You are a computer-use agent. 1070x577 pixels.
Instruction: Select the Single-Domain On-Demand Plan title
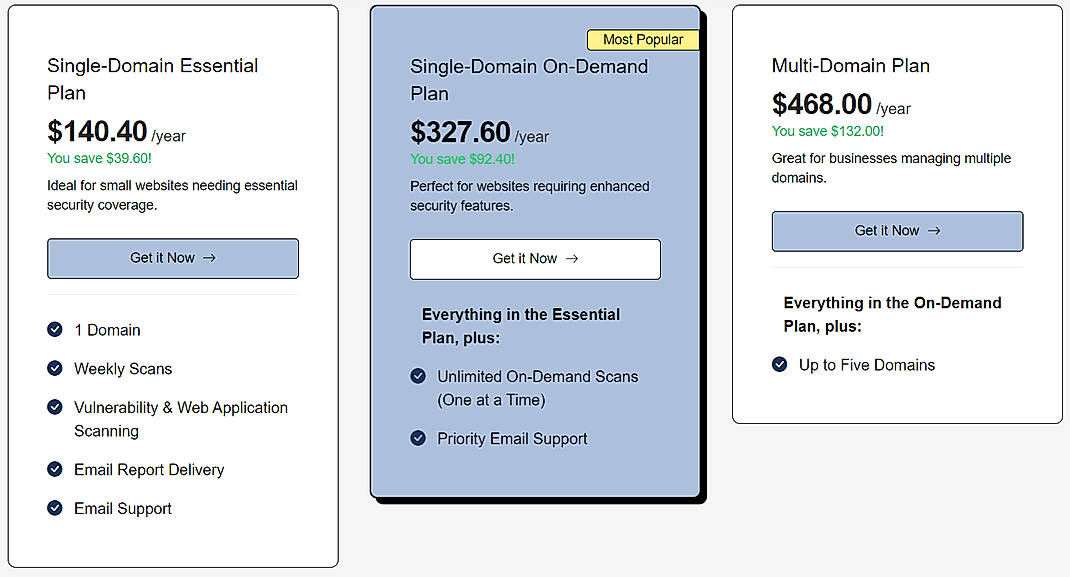tap(529, 79)
